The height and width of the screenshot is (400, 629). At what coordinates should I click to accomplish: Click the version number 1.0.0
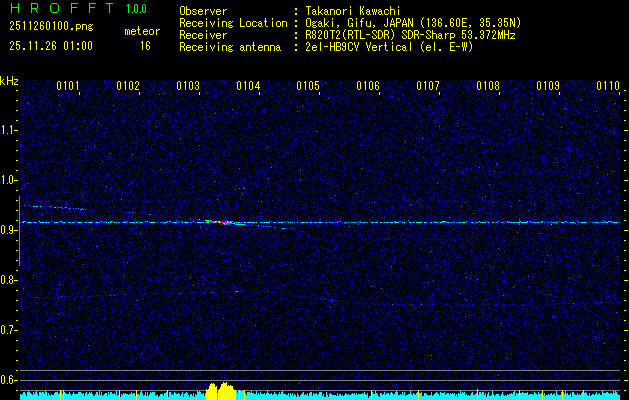pos(136,9)
